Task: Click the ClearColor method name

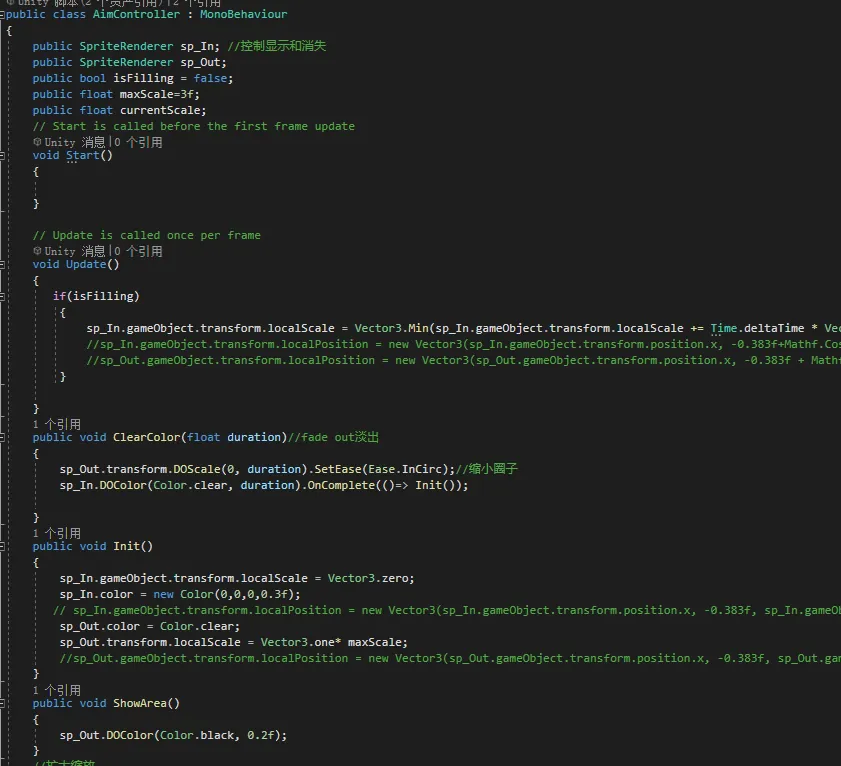Action: [146, 438]
